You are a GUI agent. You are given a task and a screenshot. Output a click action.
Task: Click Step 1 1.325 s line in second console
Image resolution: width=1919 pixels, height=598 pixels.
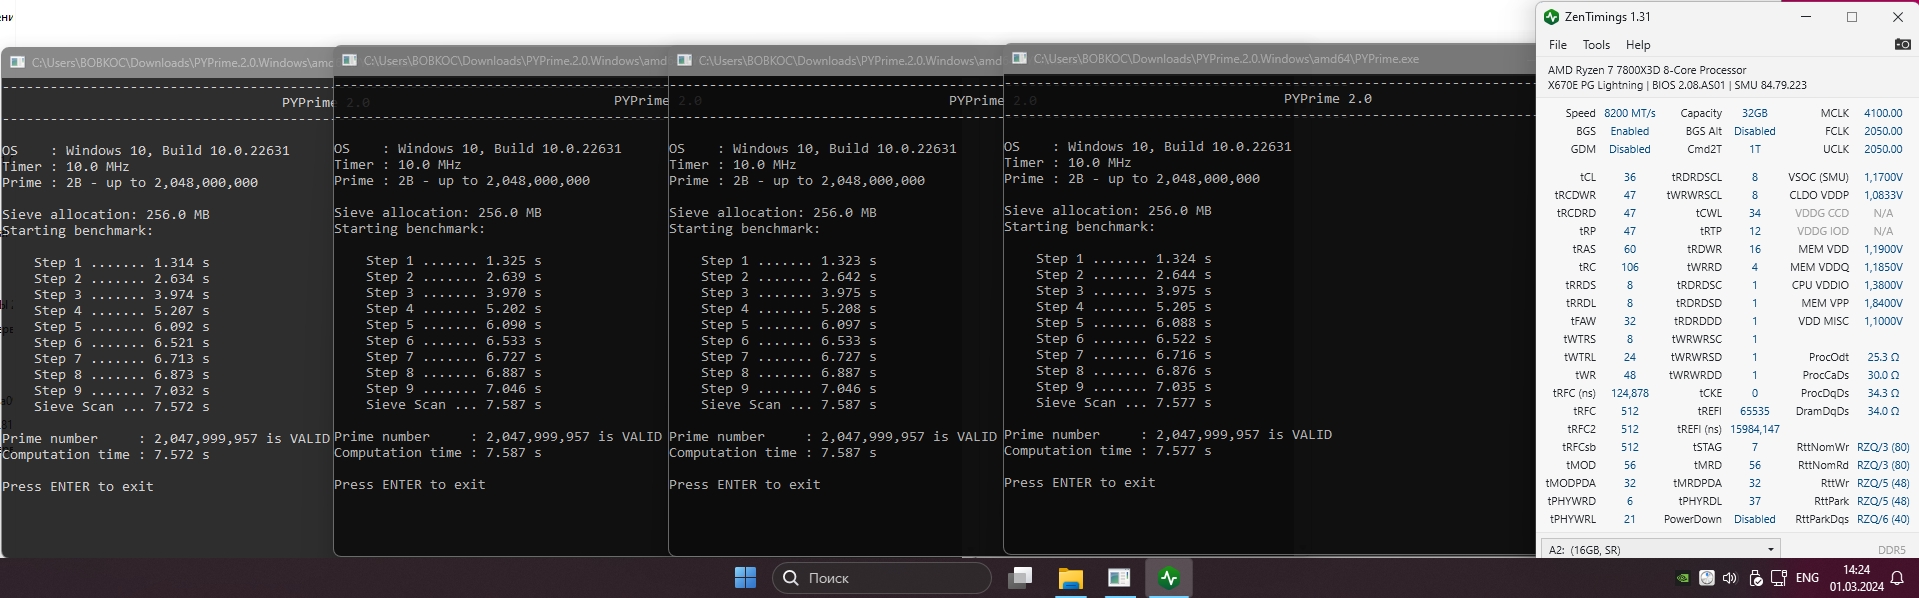pyautogui.click(x=453, y=261)
